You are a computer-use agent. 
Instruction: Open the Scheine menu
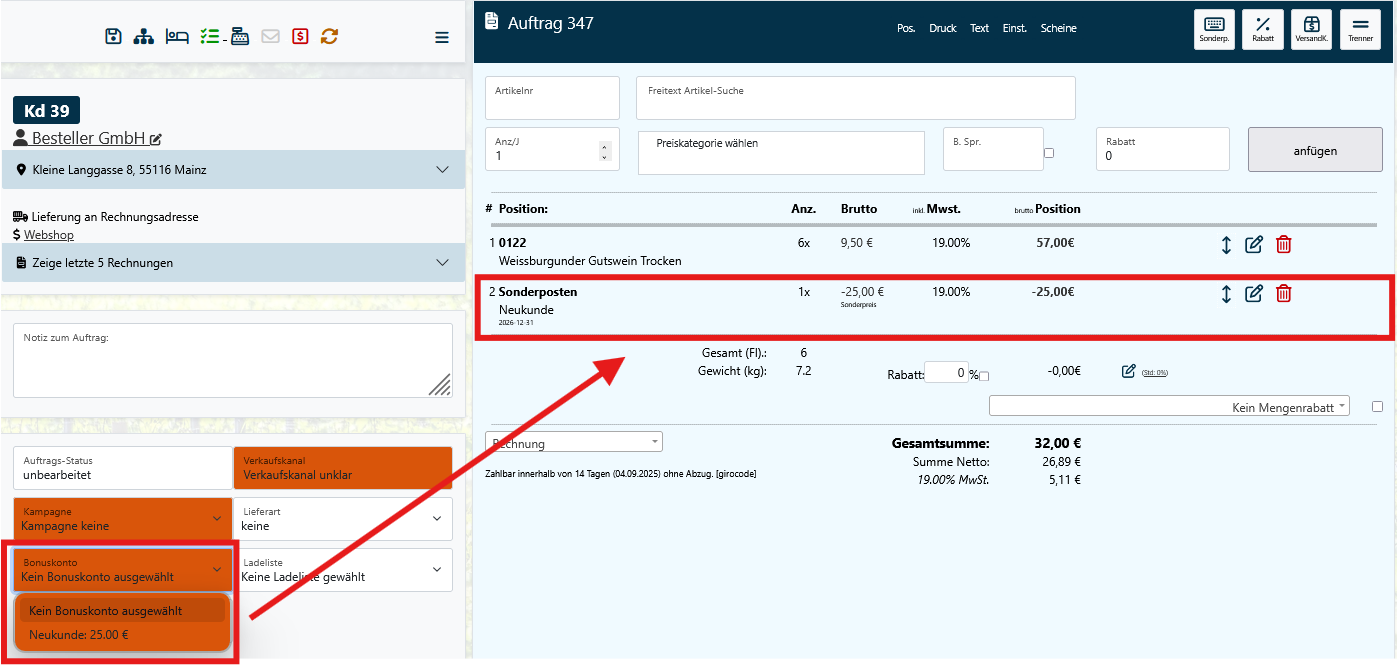[1058, 28]
